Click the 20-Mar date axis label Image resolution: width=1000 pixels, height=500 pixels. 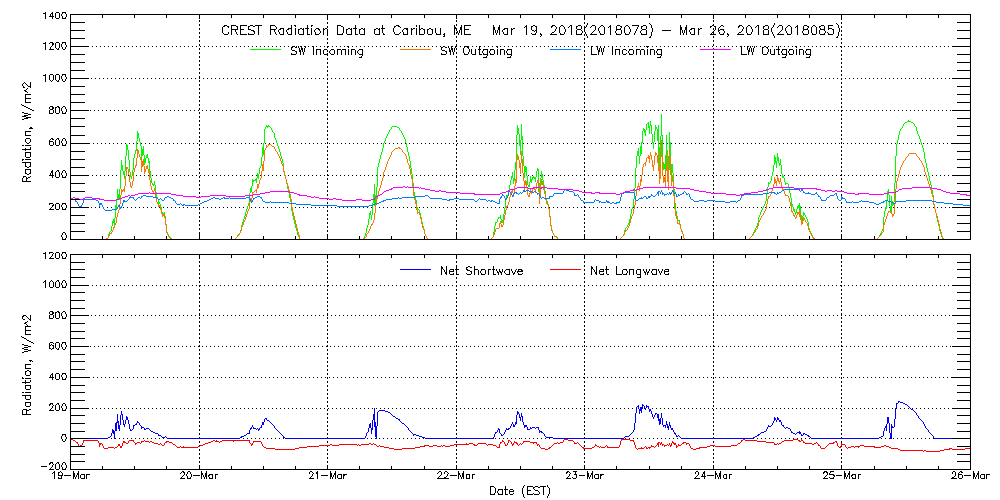tap(199, 476)
